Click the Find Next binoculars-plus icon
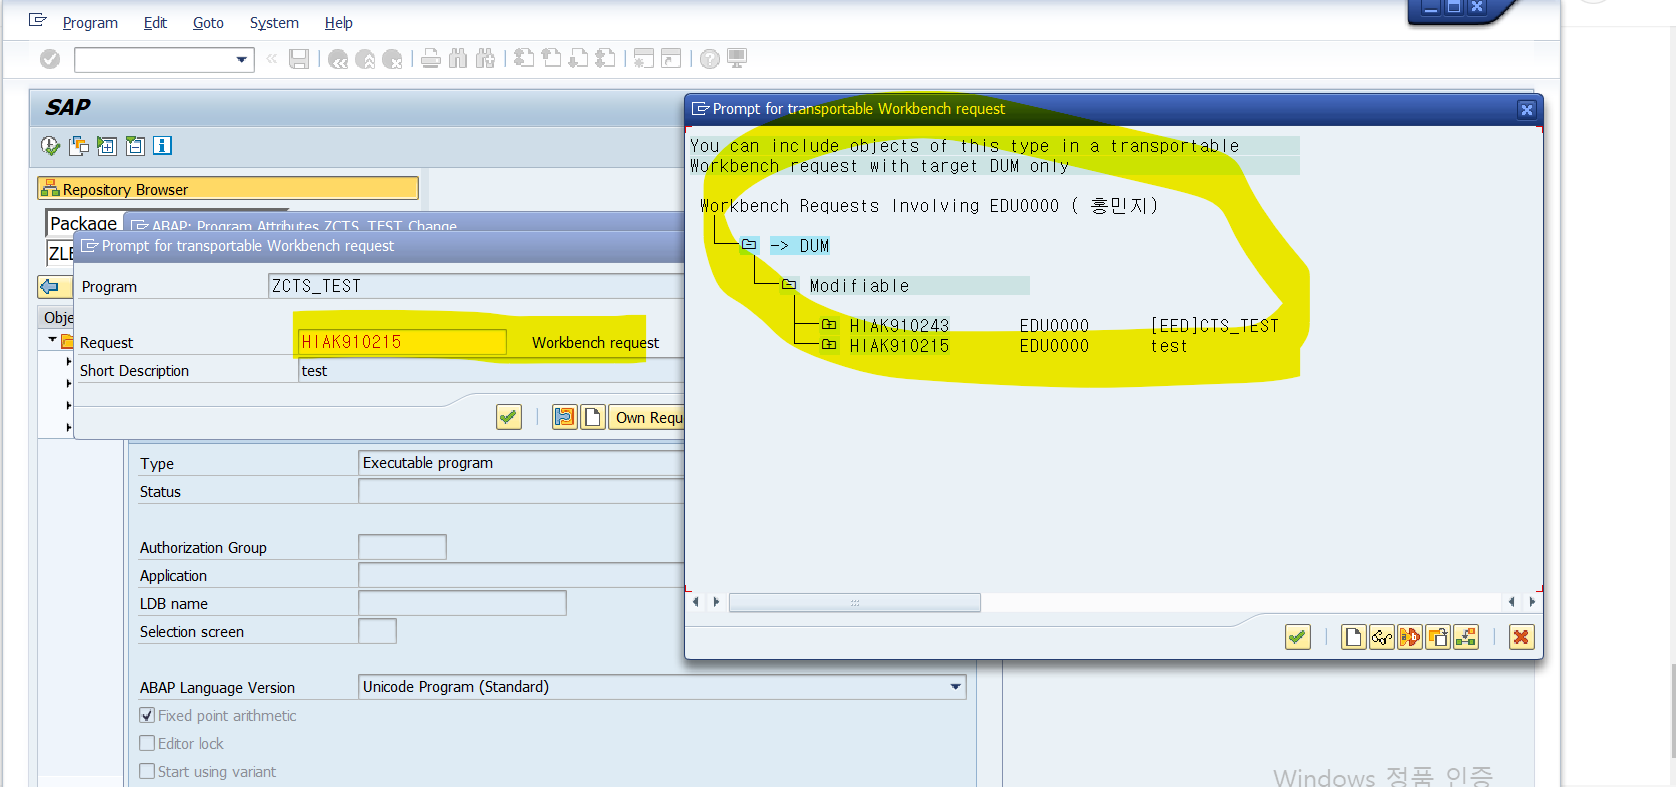The height and width of the screenshot is (787, 1676). coord(485,59)
